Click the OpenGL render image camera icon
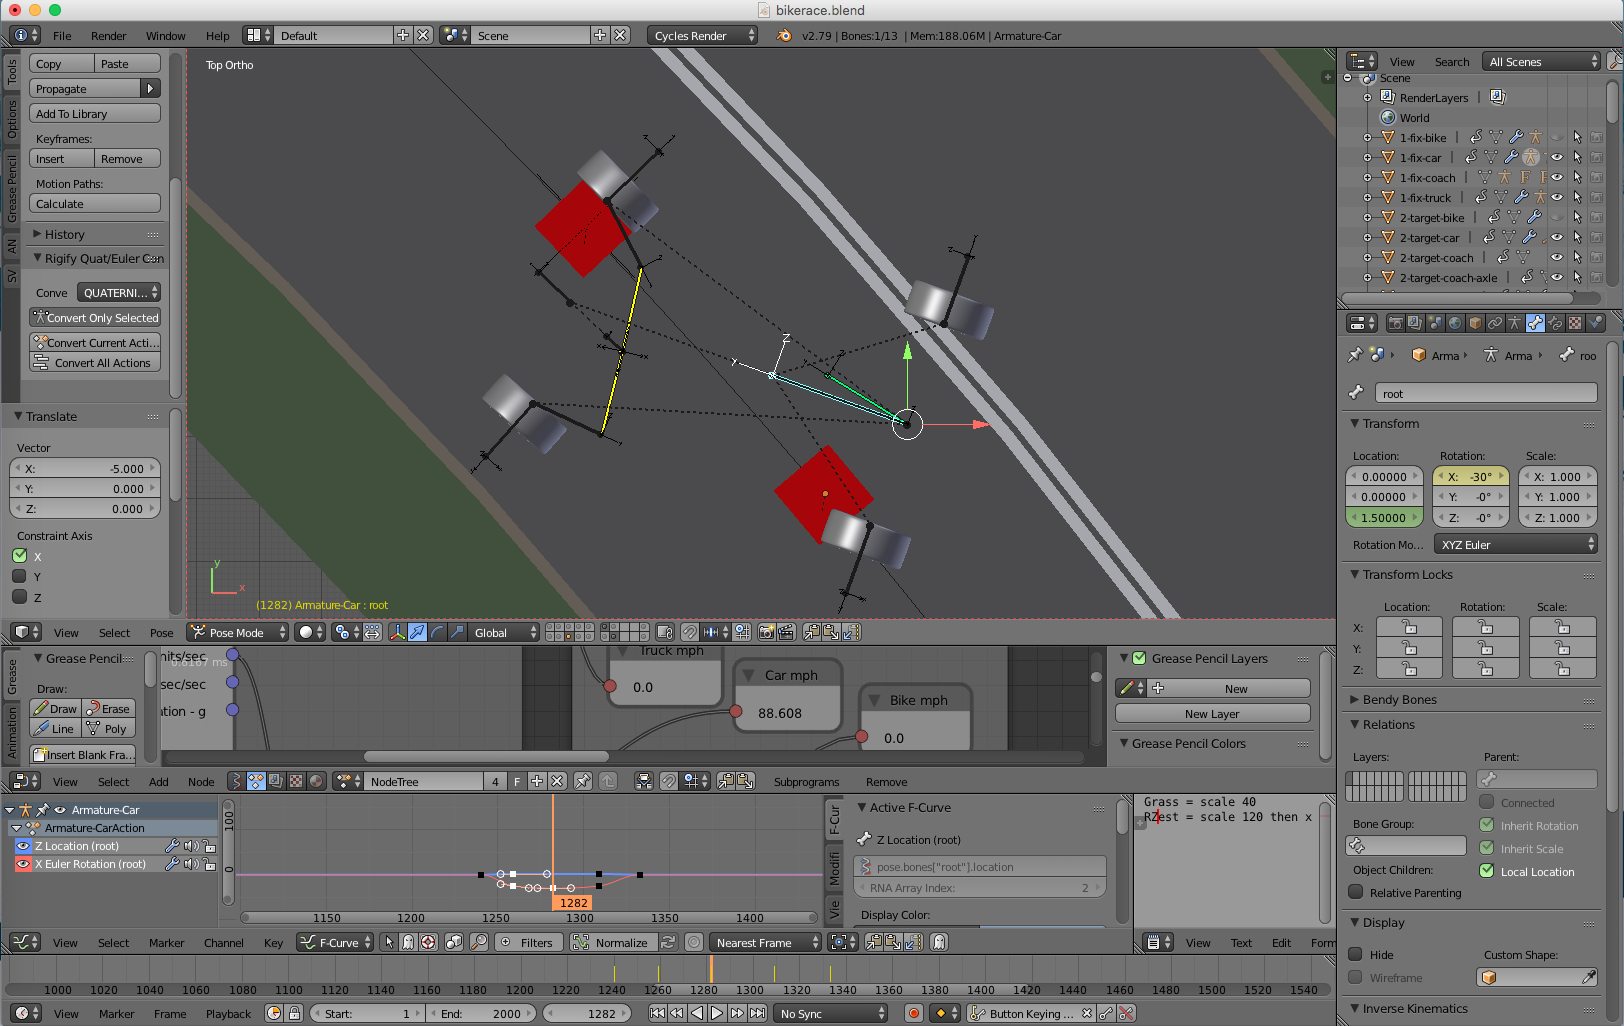The width and height of the screenshot is (1624, 1026). 766,632
